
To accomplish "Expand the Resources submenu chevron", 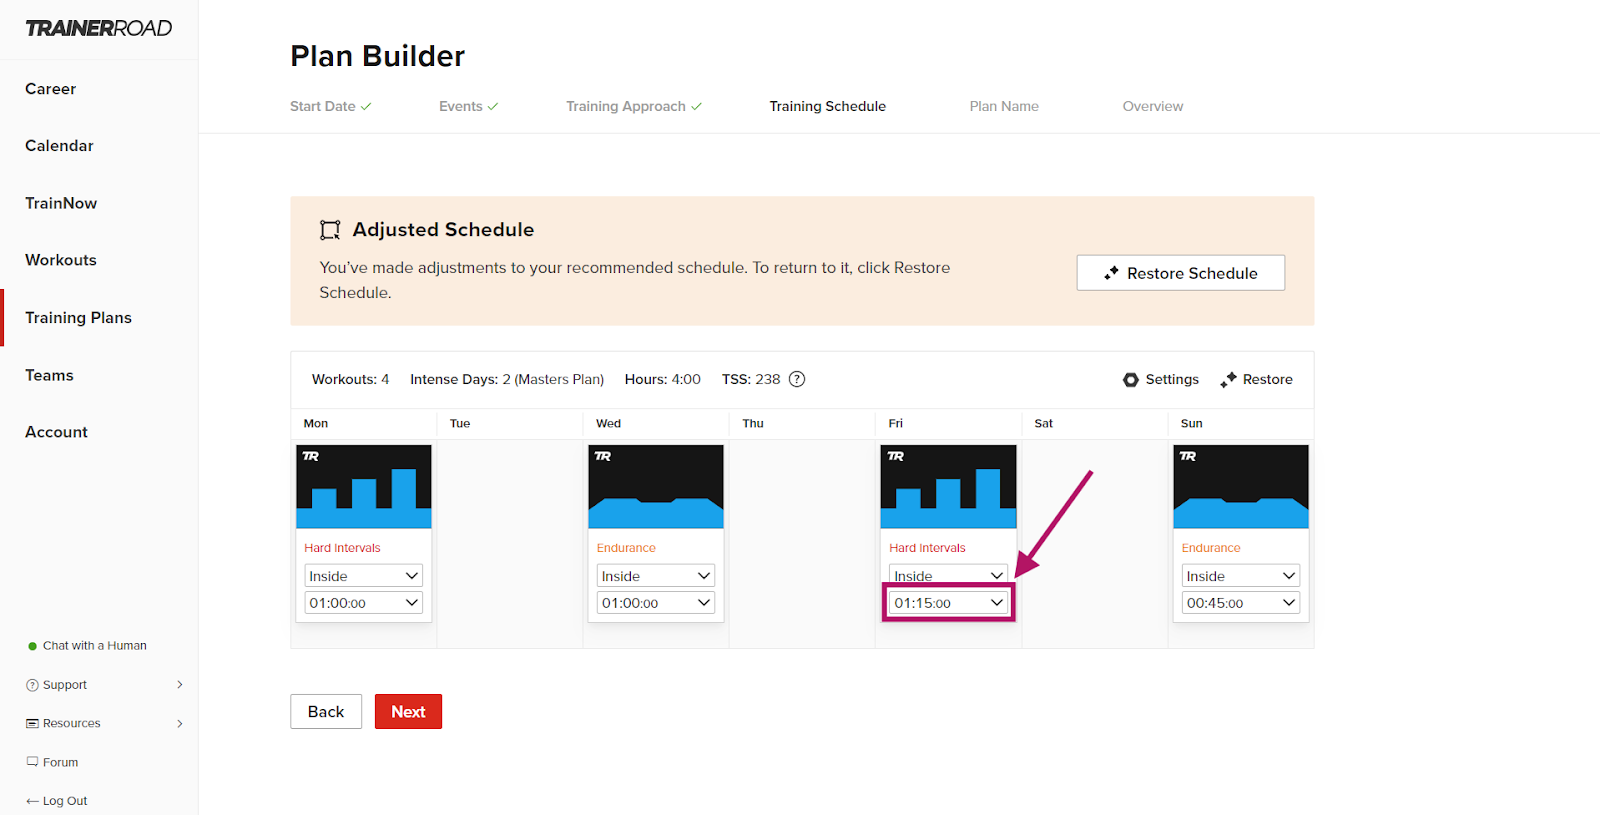I will click(180, 723).
